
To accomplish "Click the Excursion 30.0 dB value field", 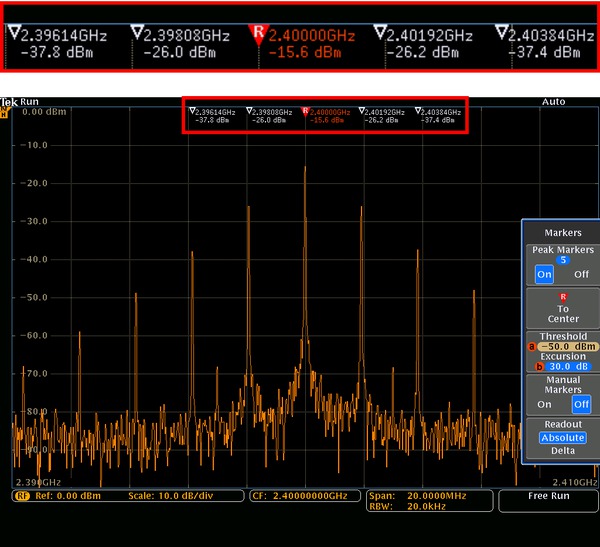I will (x=568, y=366).
